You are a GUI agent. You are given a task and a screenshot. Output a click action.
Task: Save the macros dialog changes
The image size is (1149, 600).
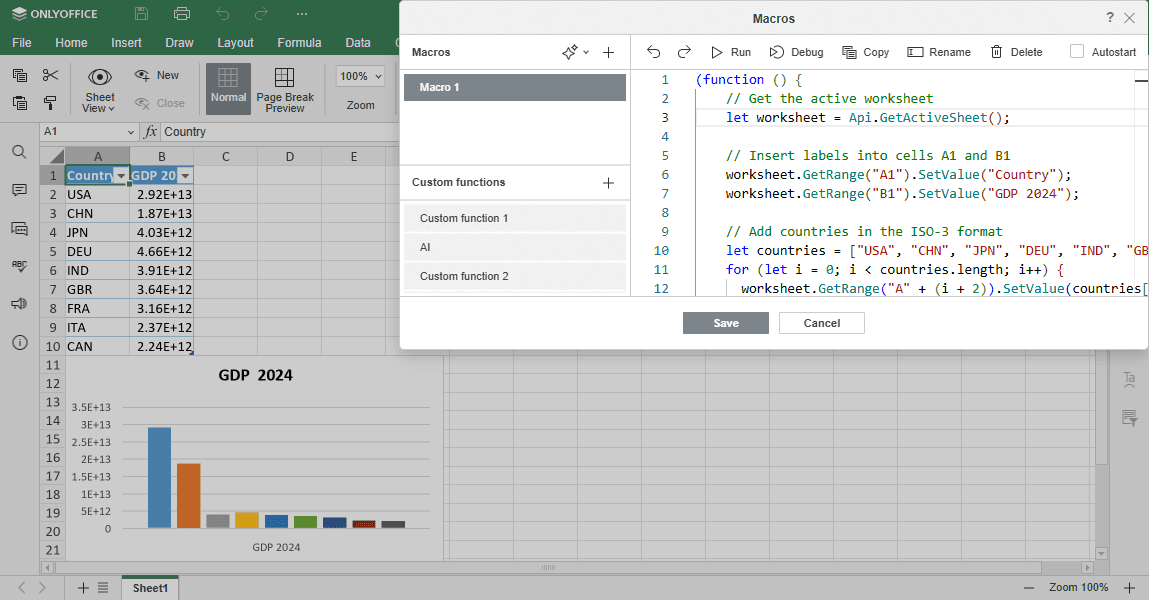725,323
